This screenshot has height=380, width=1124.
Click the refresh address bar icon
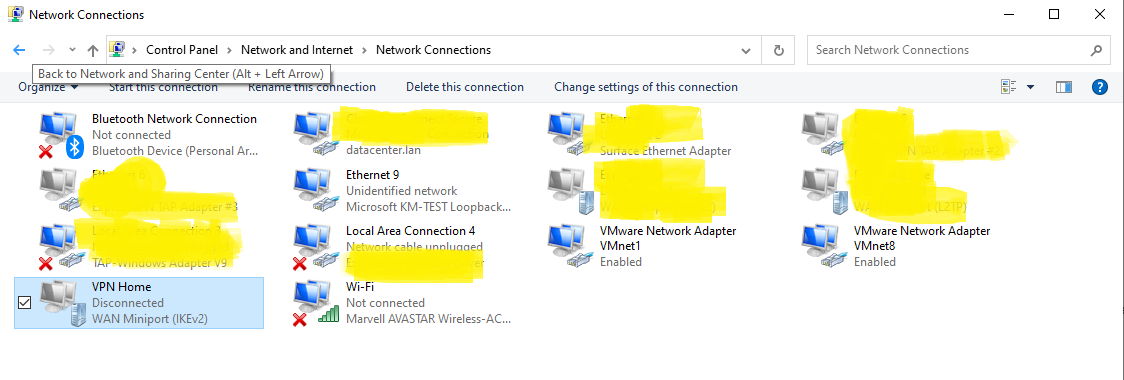point(778,50)
